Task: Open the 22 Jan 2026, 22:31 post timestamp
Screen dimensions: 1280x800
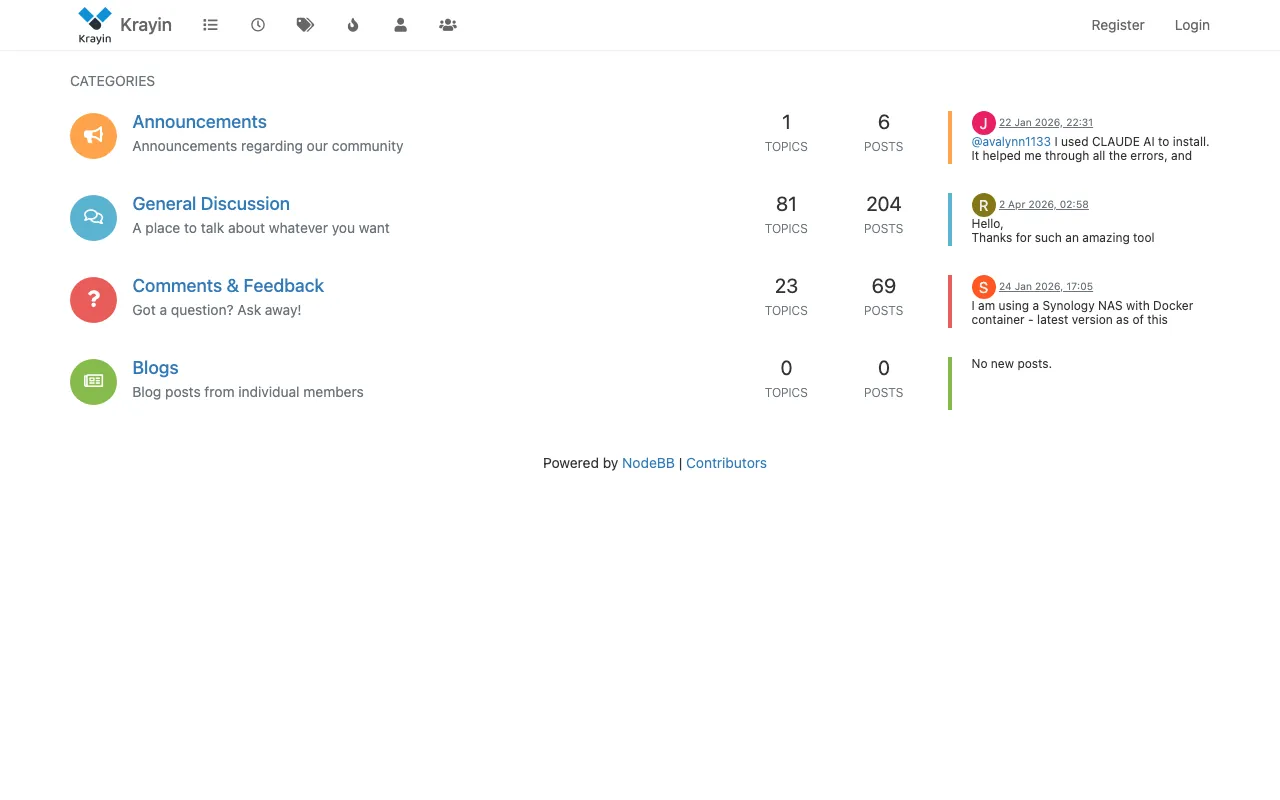Action: click(x=1046, y=123)
